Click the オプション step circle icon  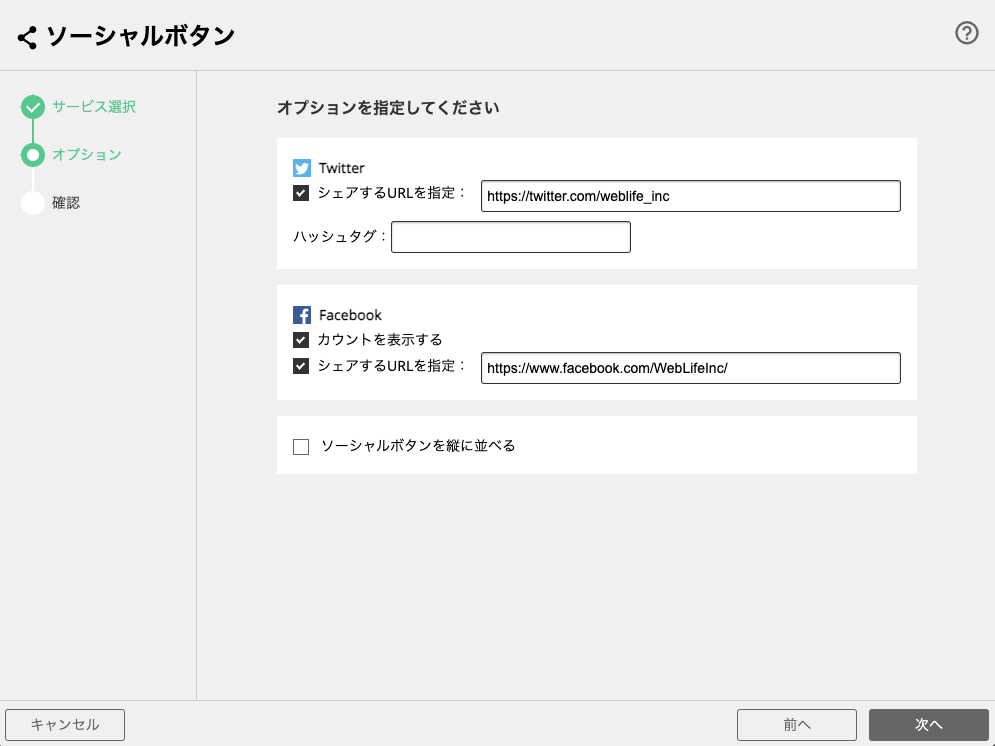(33, 155)
